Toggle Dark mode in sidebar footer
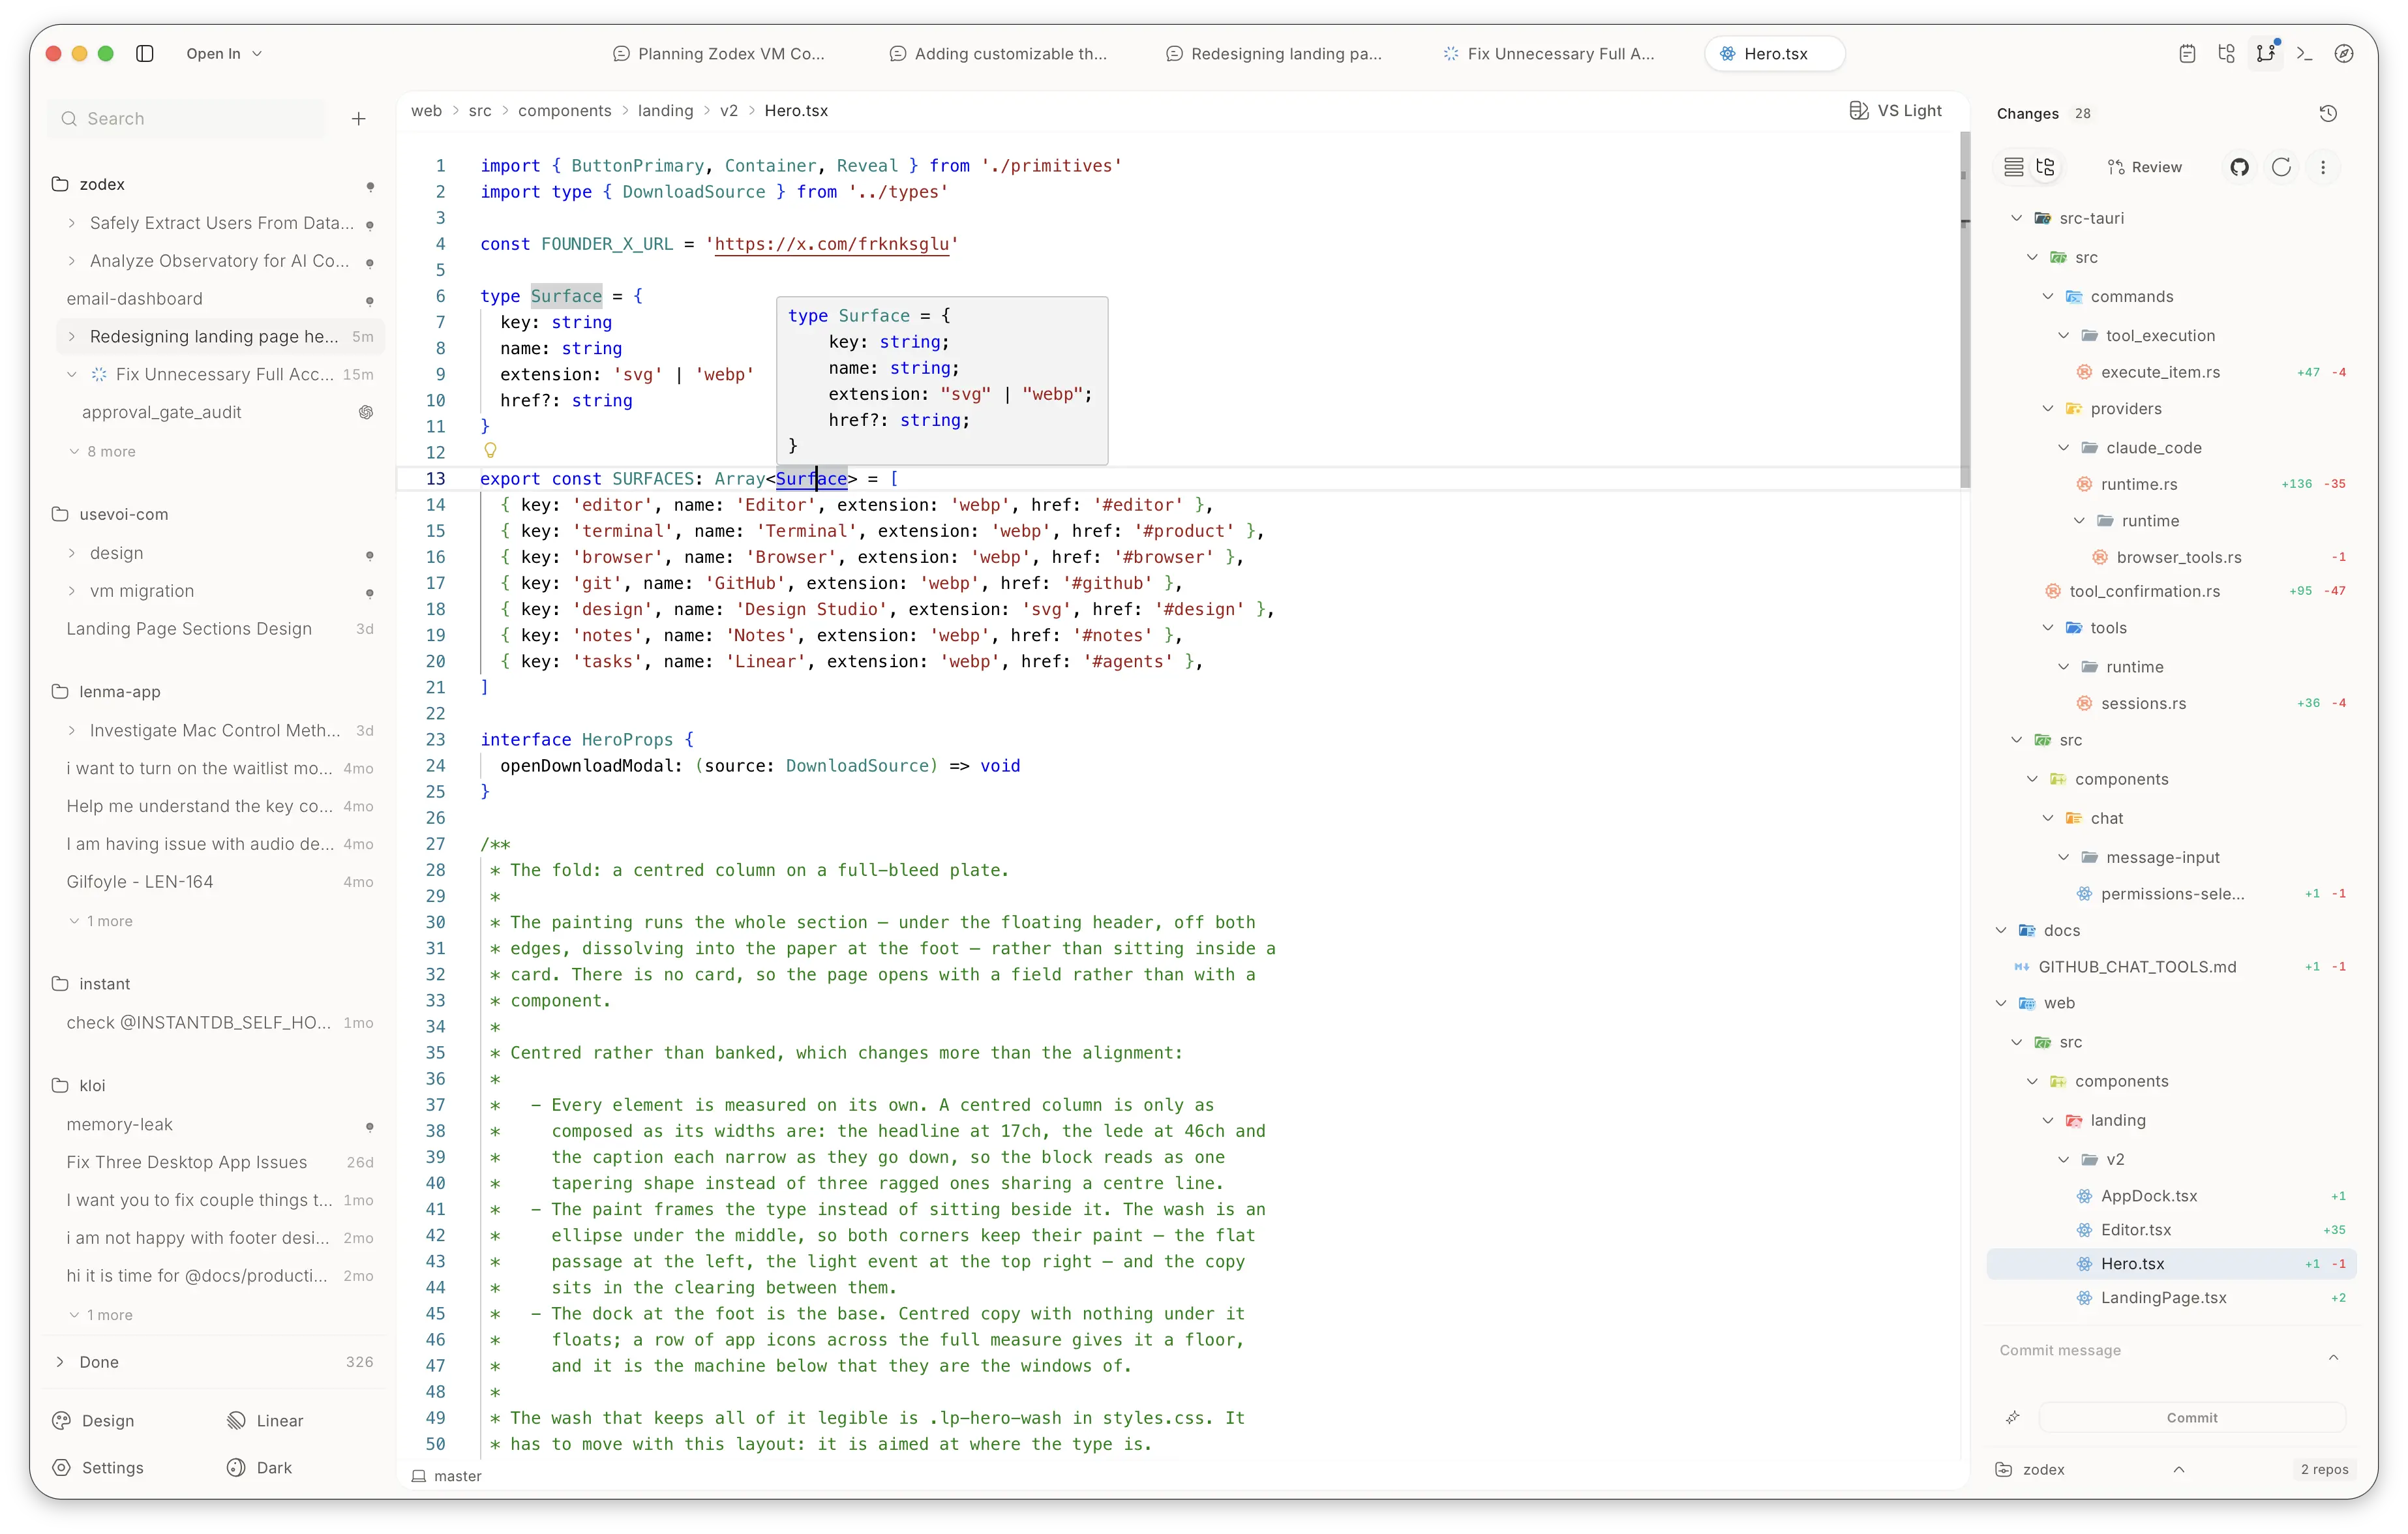The height and width of the screenshot is (1534, 2408). pyautogui.click(x=259, y=1467)
